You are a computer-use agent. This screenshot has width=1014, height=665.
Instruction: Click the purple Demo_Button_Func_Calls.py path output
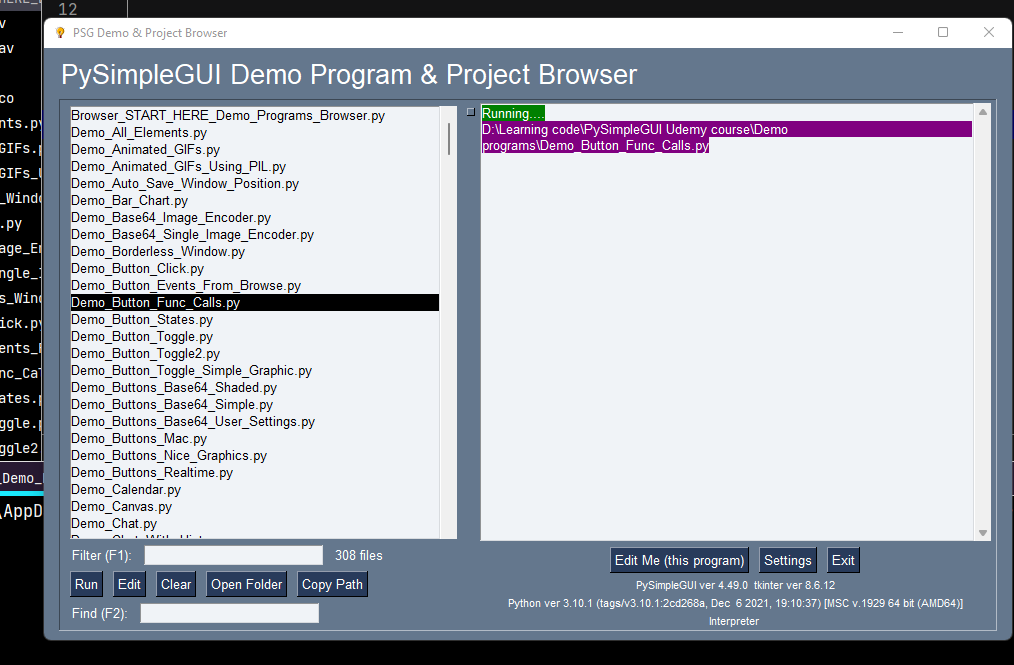(x=726, y=137)
